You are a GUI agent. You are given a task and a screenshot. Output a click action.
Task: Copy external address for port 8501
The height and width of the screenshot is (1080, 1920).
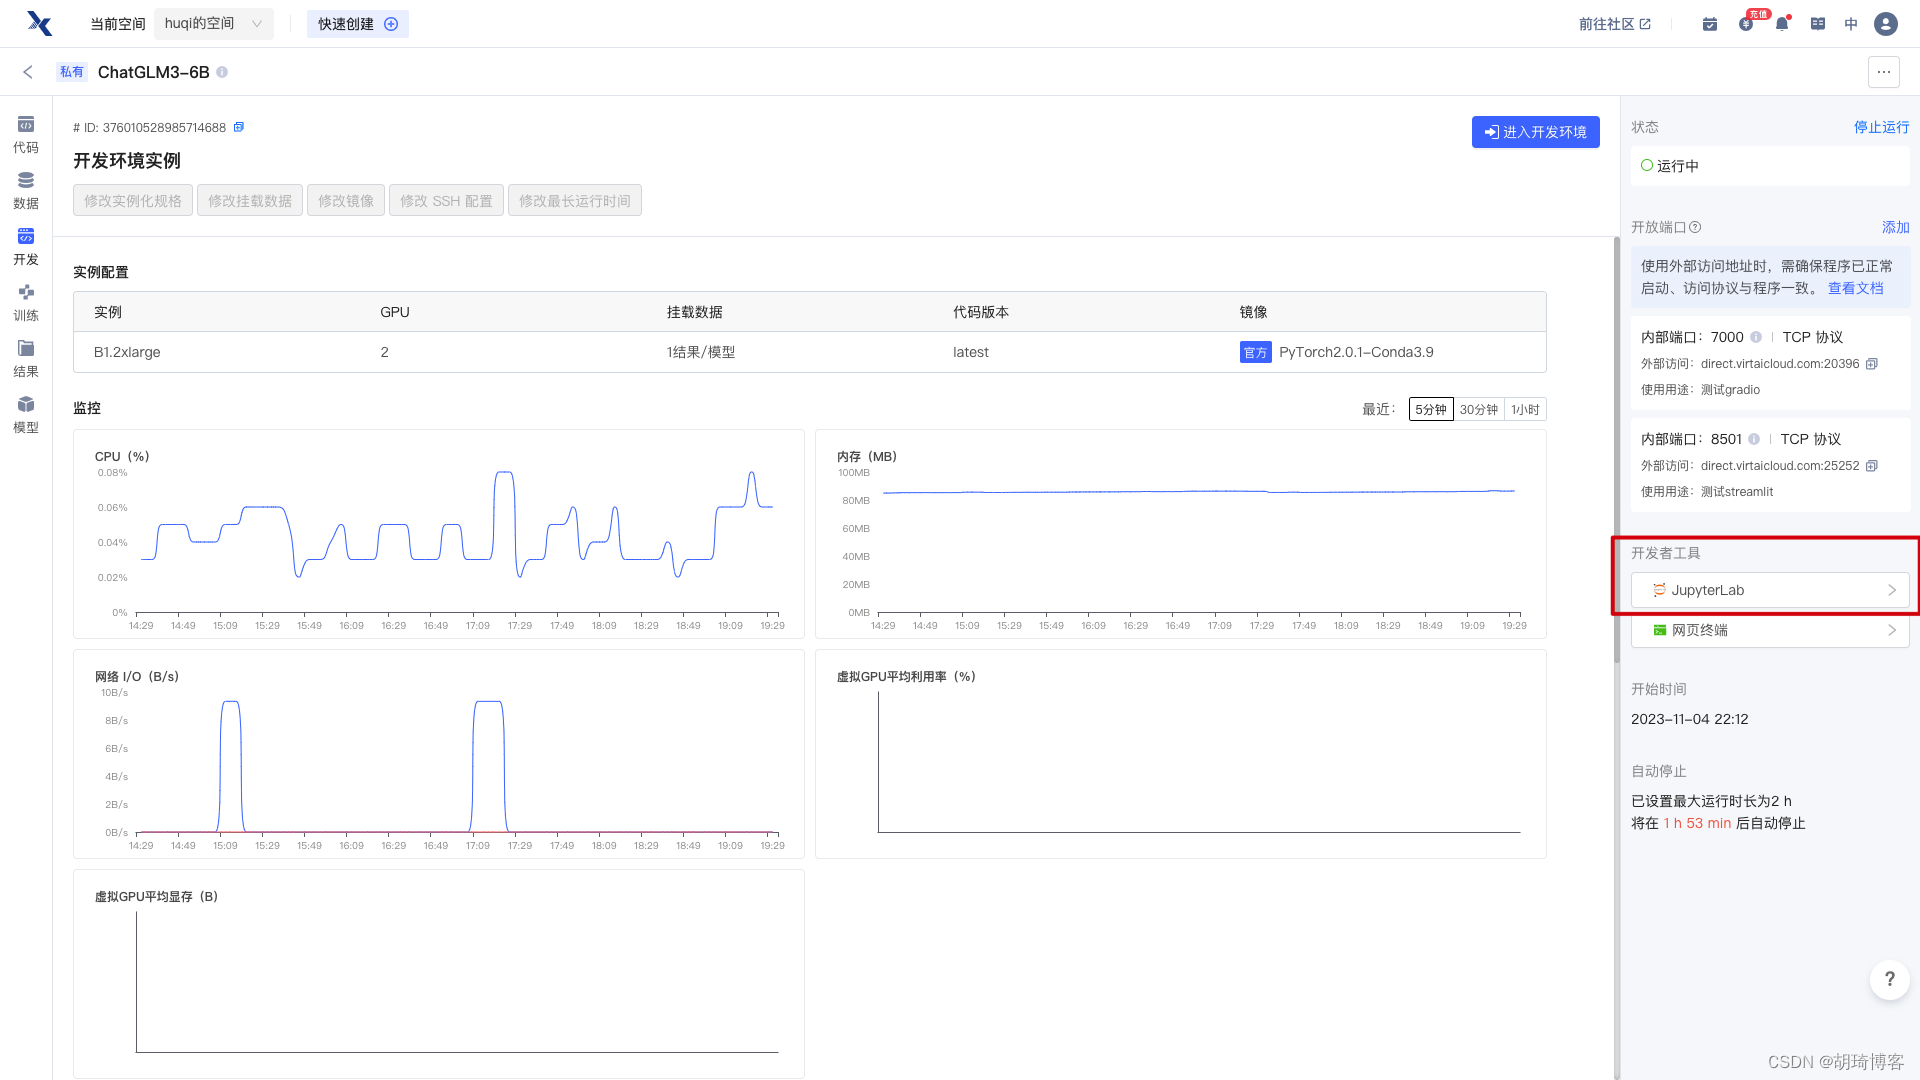(x=1872, y=466)
